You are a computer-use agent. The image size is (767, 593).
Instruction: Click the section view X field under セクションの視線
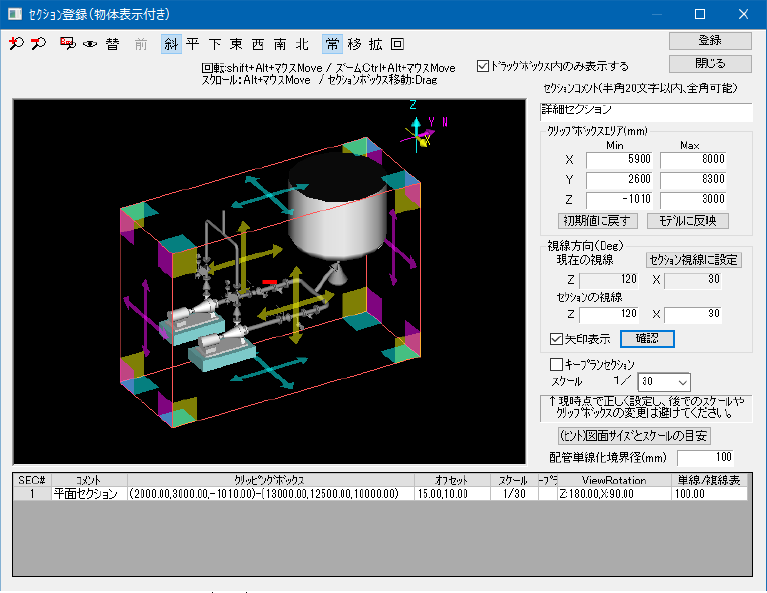pyautogui.click(x=693, y=314)
